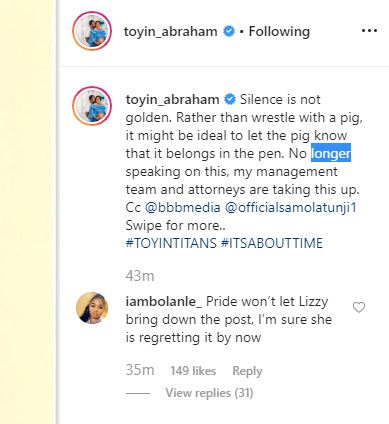Click the 35m comment timestamp
Image resolution: width=389 pixels, height=424 pixels.
pyautogui.click(x=140, y=370)
